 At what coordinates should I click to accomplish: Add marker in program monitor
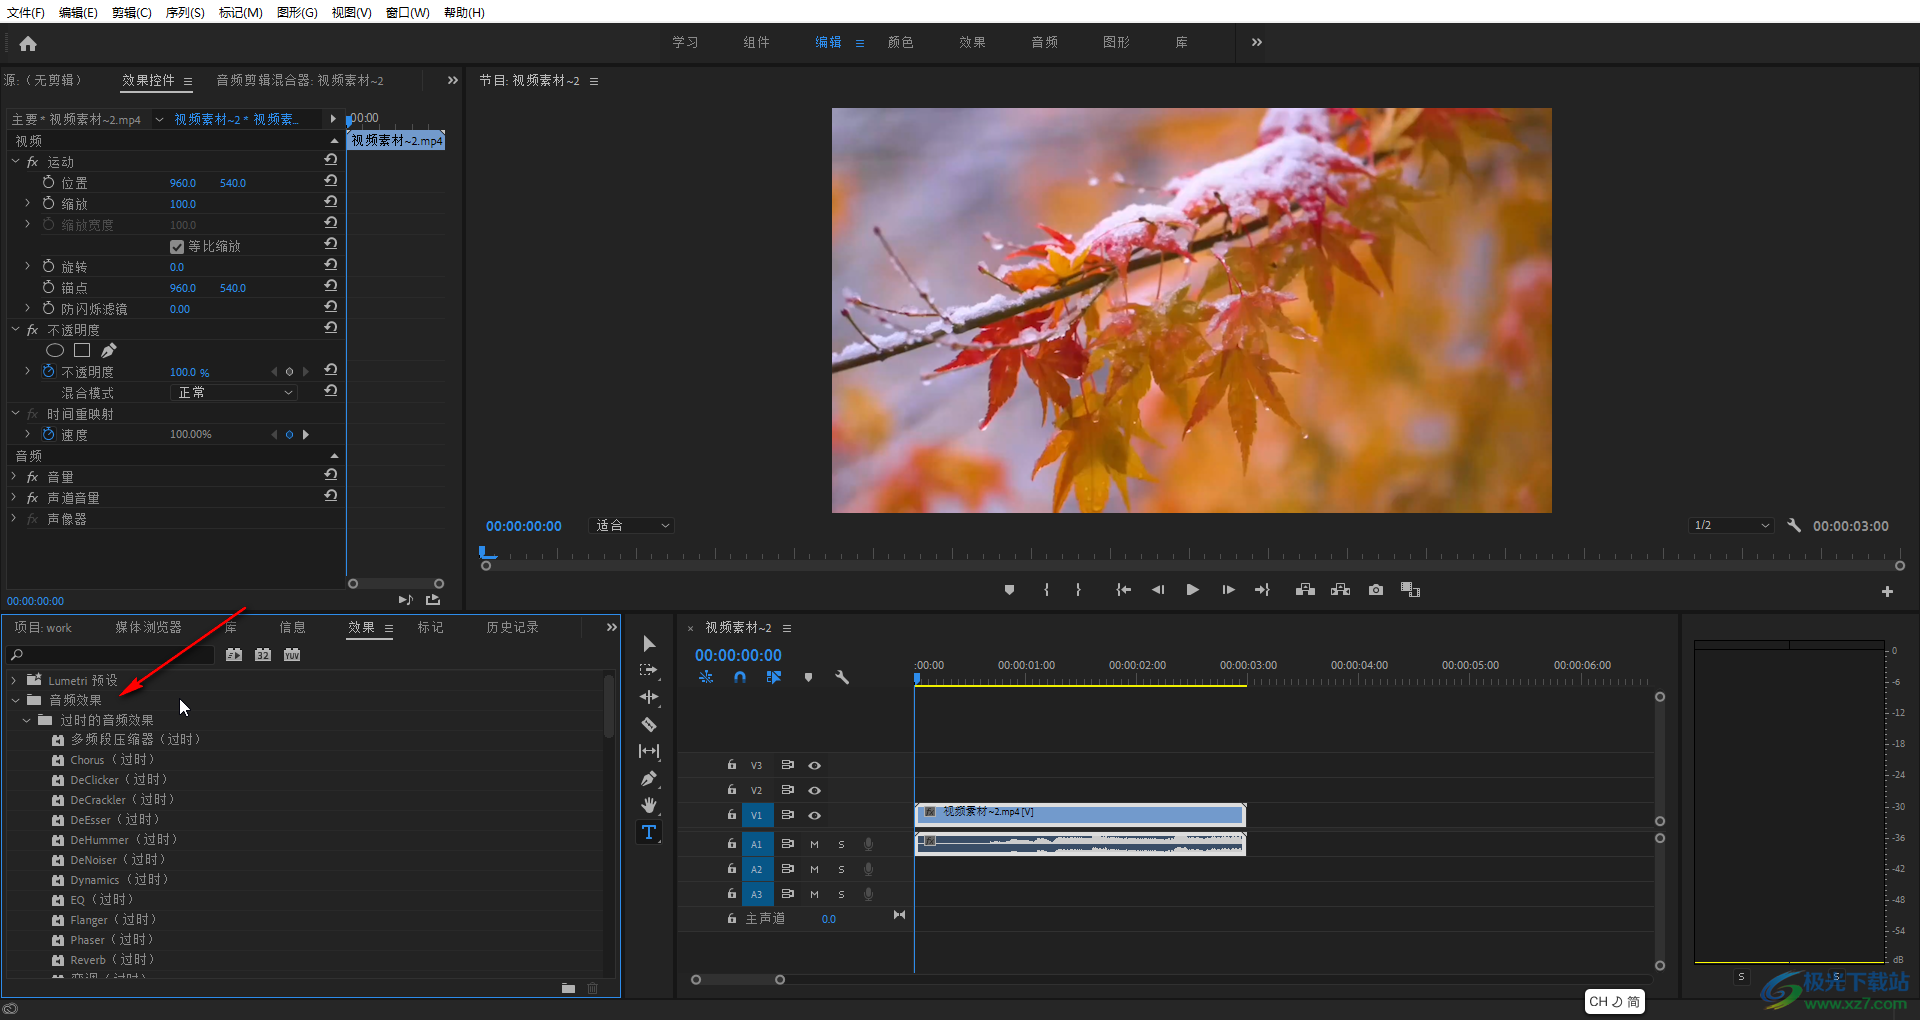pyautogui.click(x=1009, y=590)
